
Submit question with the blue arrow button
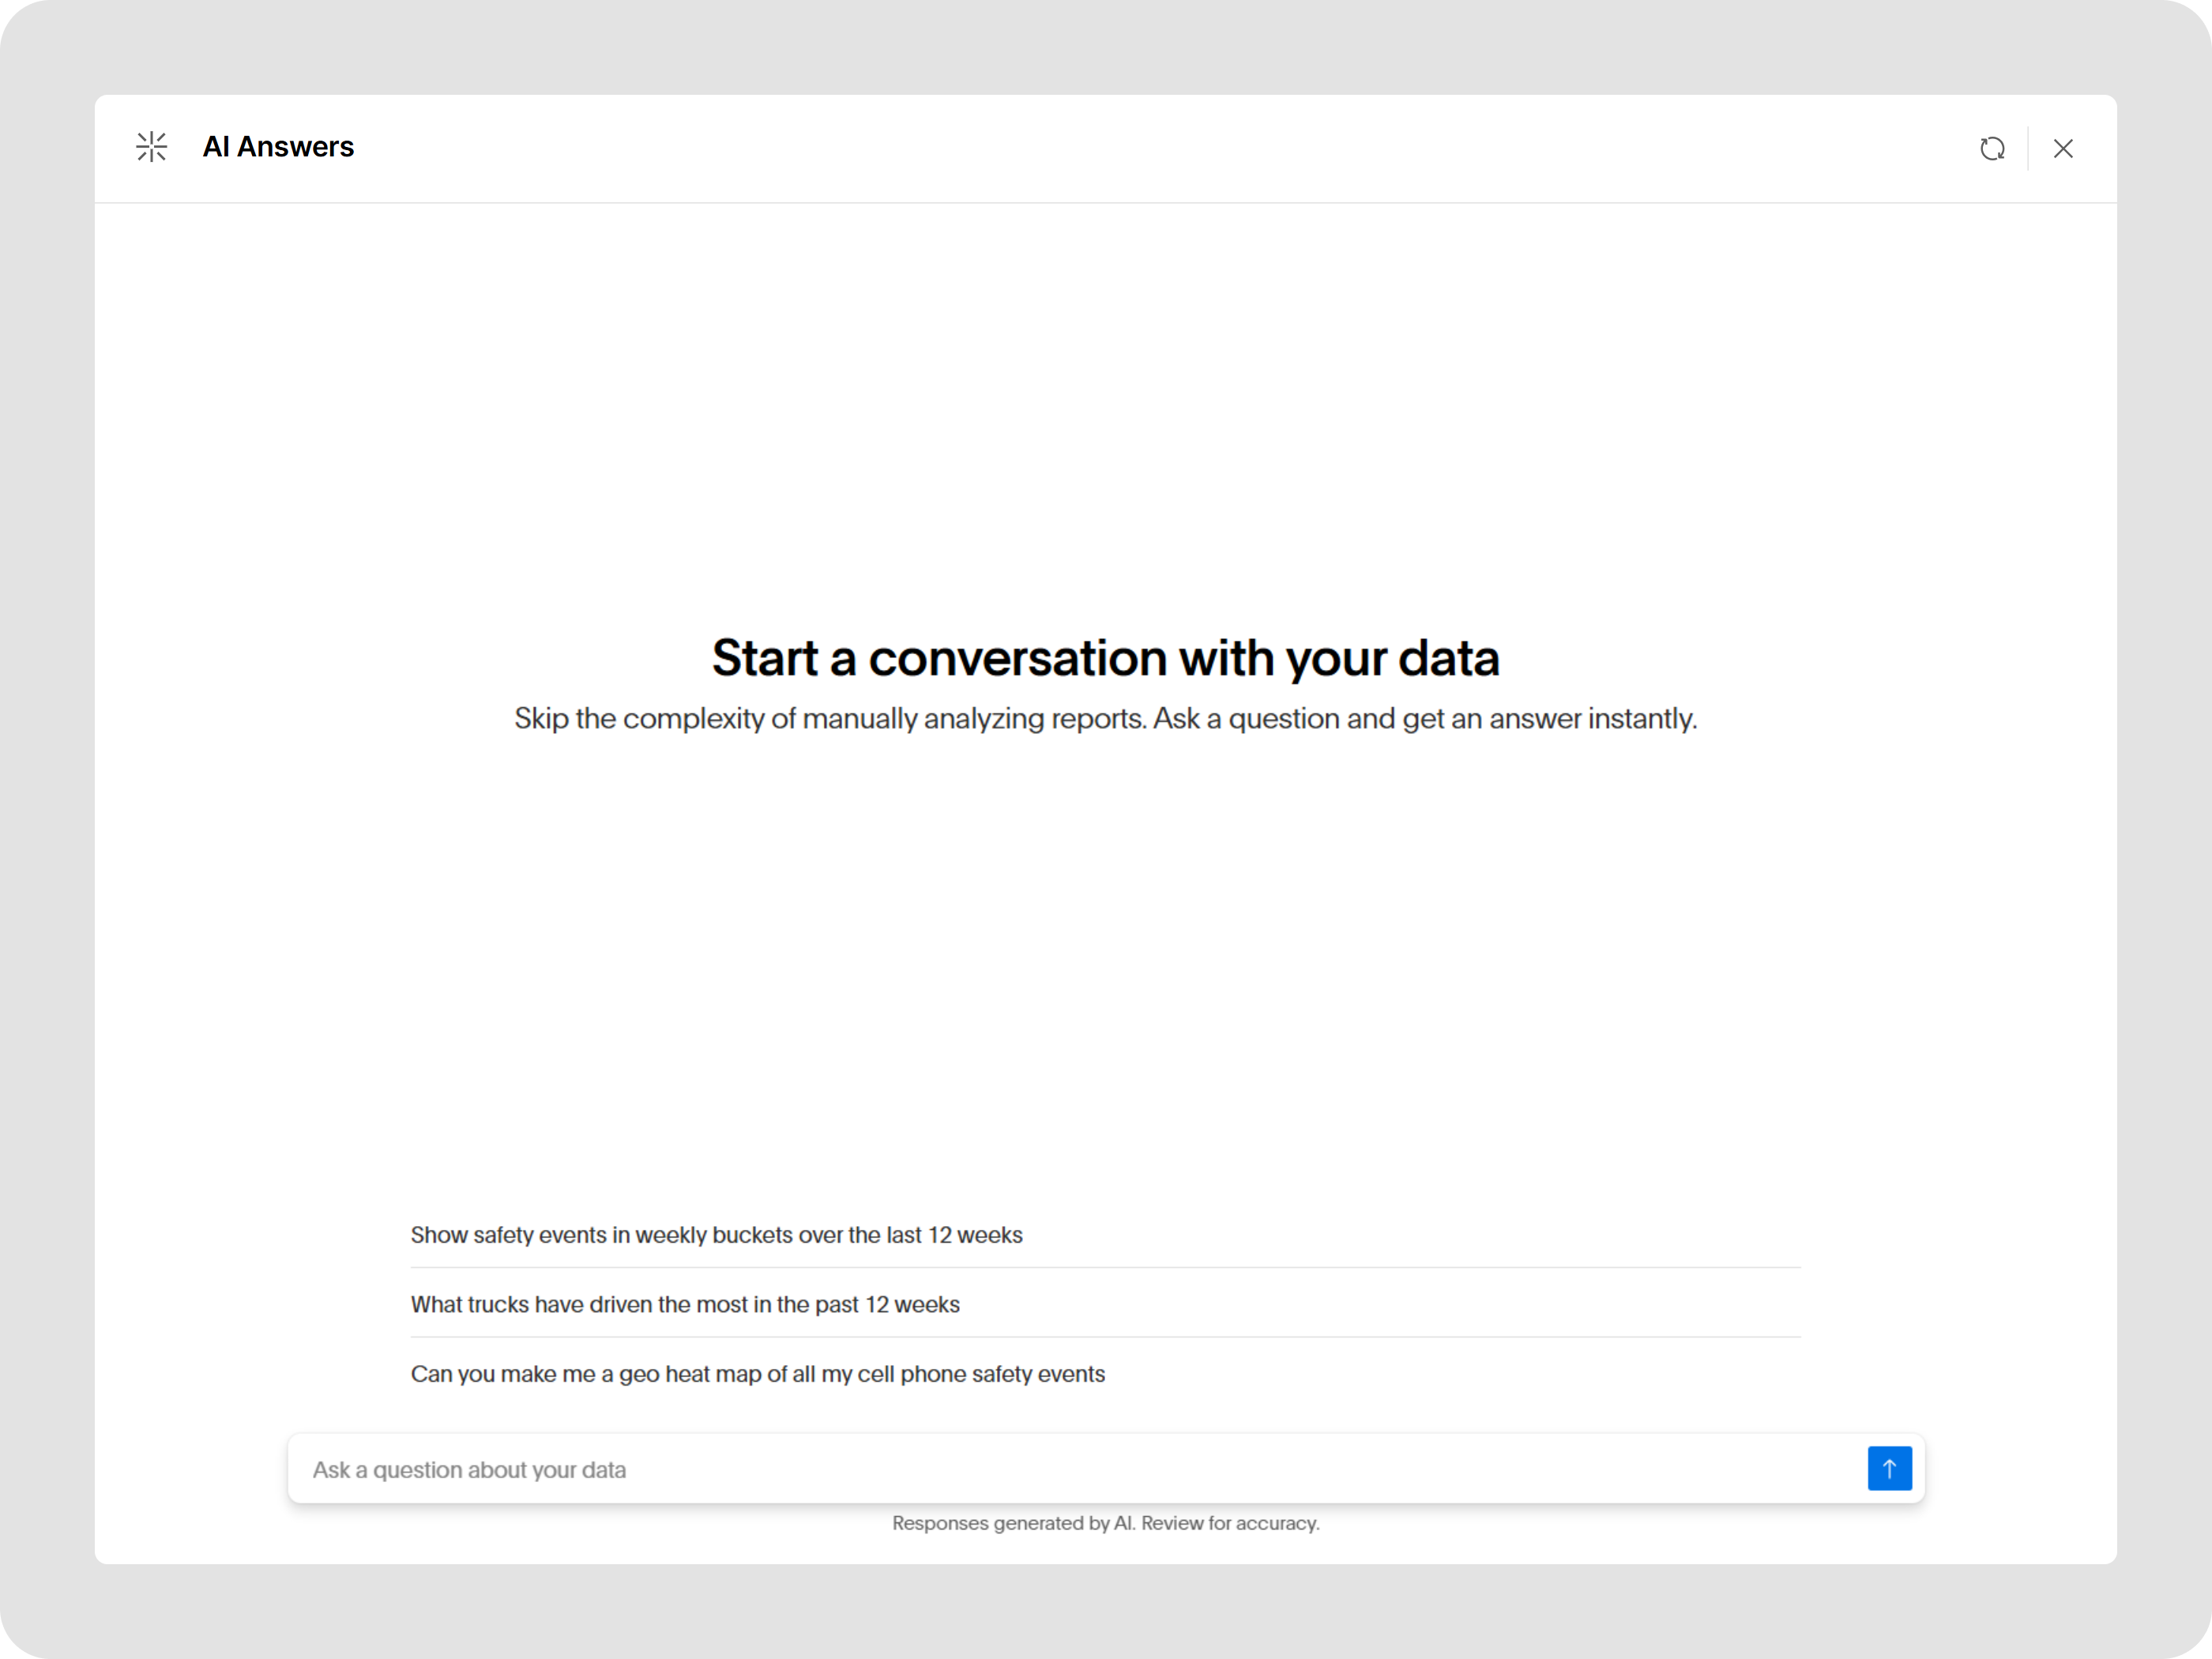pyautogui.click(x=1889, y=1468)
